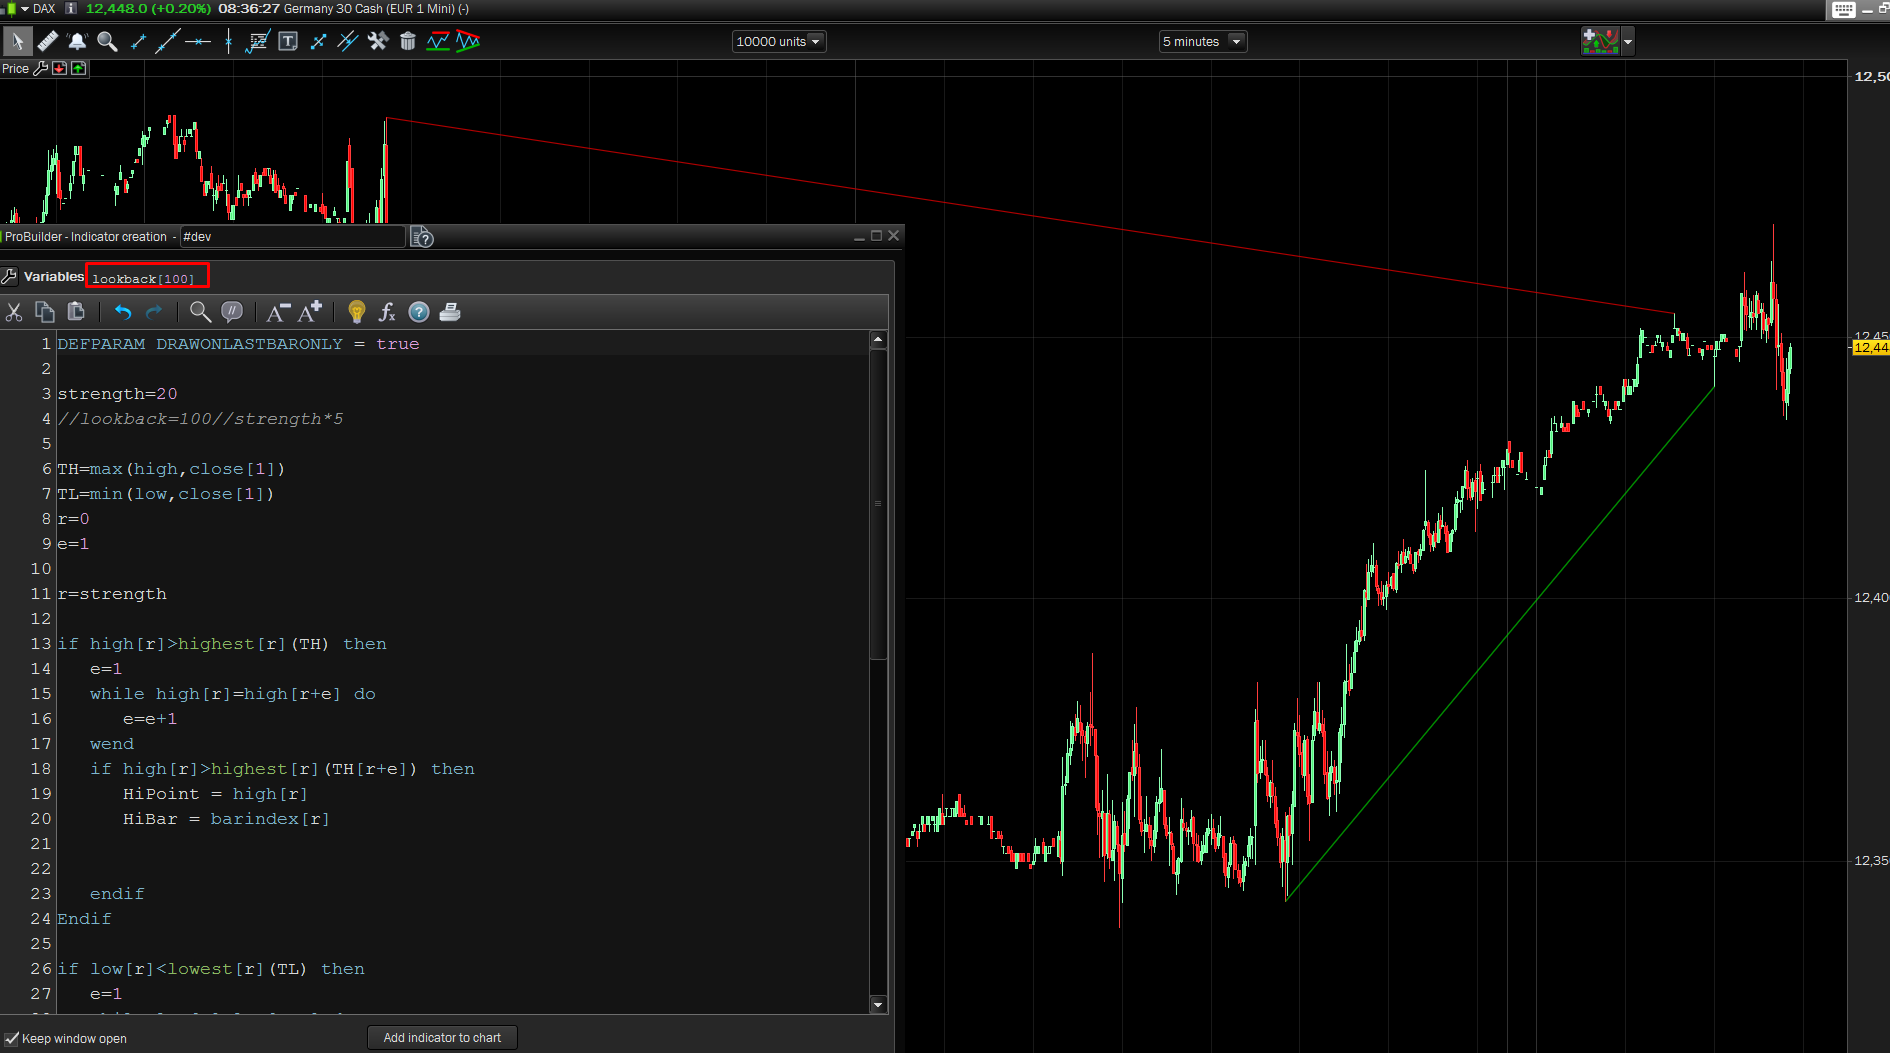Click the 'TH=max(high,close[1])' code line
The image size is (1890, 1053).
click(x=171, y=469)
